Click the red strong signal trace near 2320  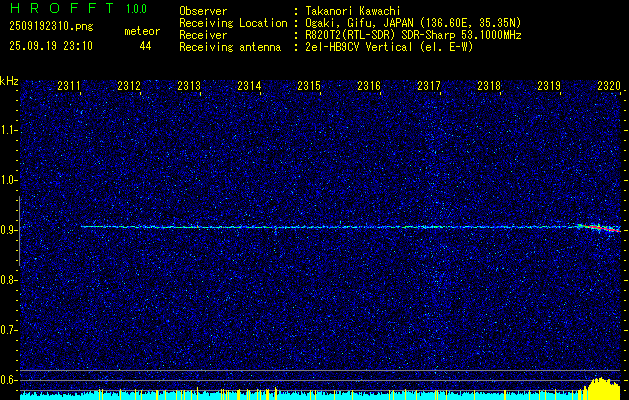(599, 228)
